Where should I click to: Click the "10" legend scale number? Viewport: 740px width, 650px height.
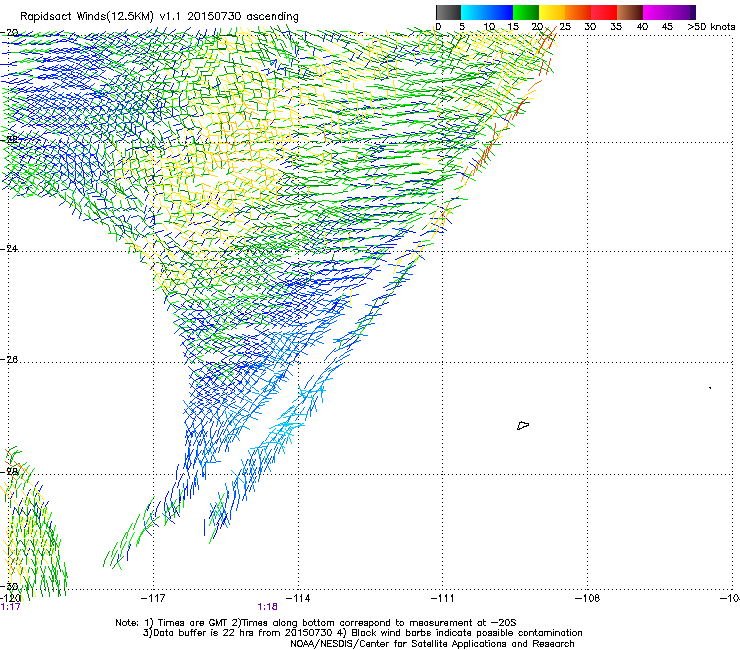[489, 27]
